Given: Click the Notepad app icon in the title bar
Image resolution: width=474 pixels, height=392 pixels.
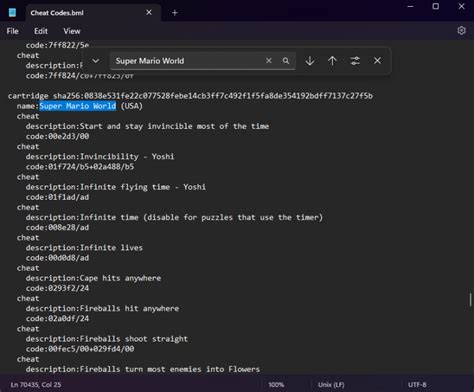Looking at the screenshot, I should [x=13, y=13].
